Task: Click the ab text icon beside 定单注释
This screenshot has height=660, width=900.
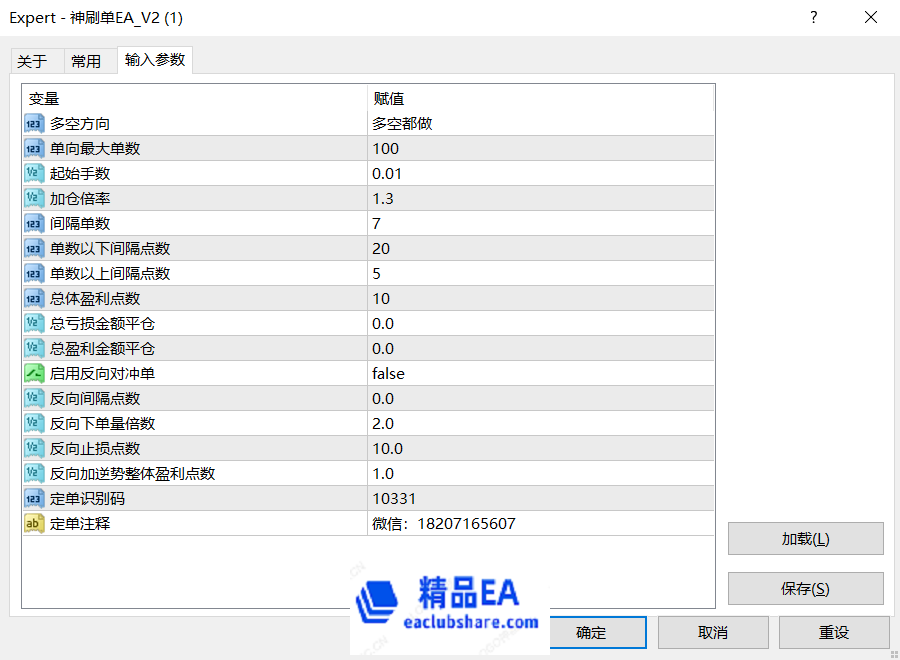Action: [x=33, y=523]
